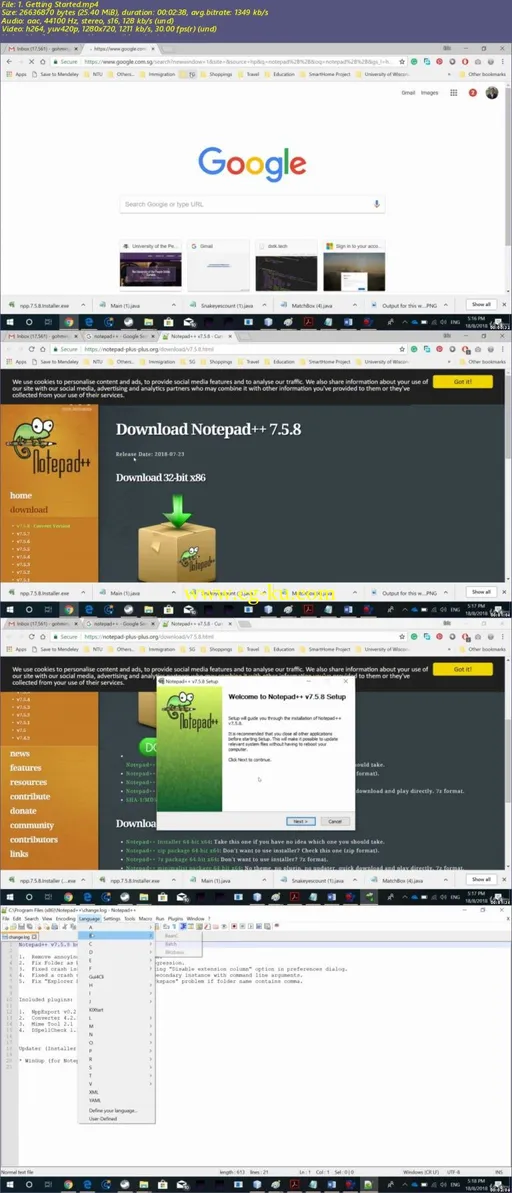This screenshot has height=1193, width=512.
Task: Open the Plugins menu in Notepad++
Action: 175,918
